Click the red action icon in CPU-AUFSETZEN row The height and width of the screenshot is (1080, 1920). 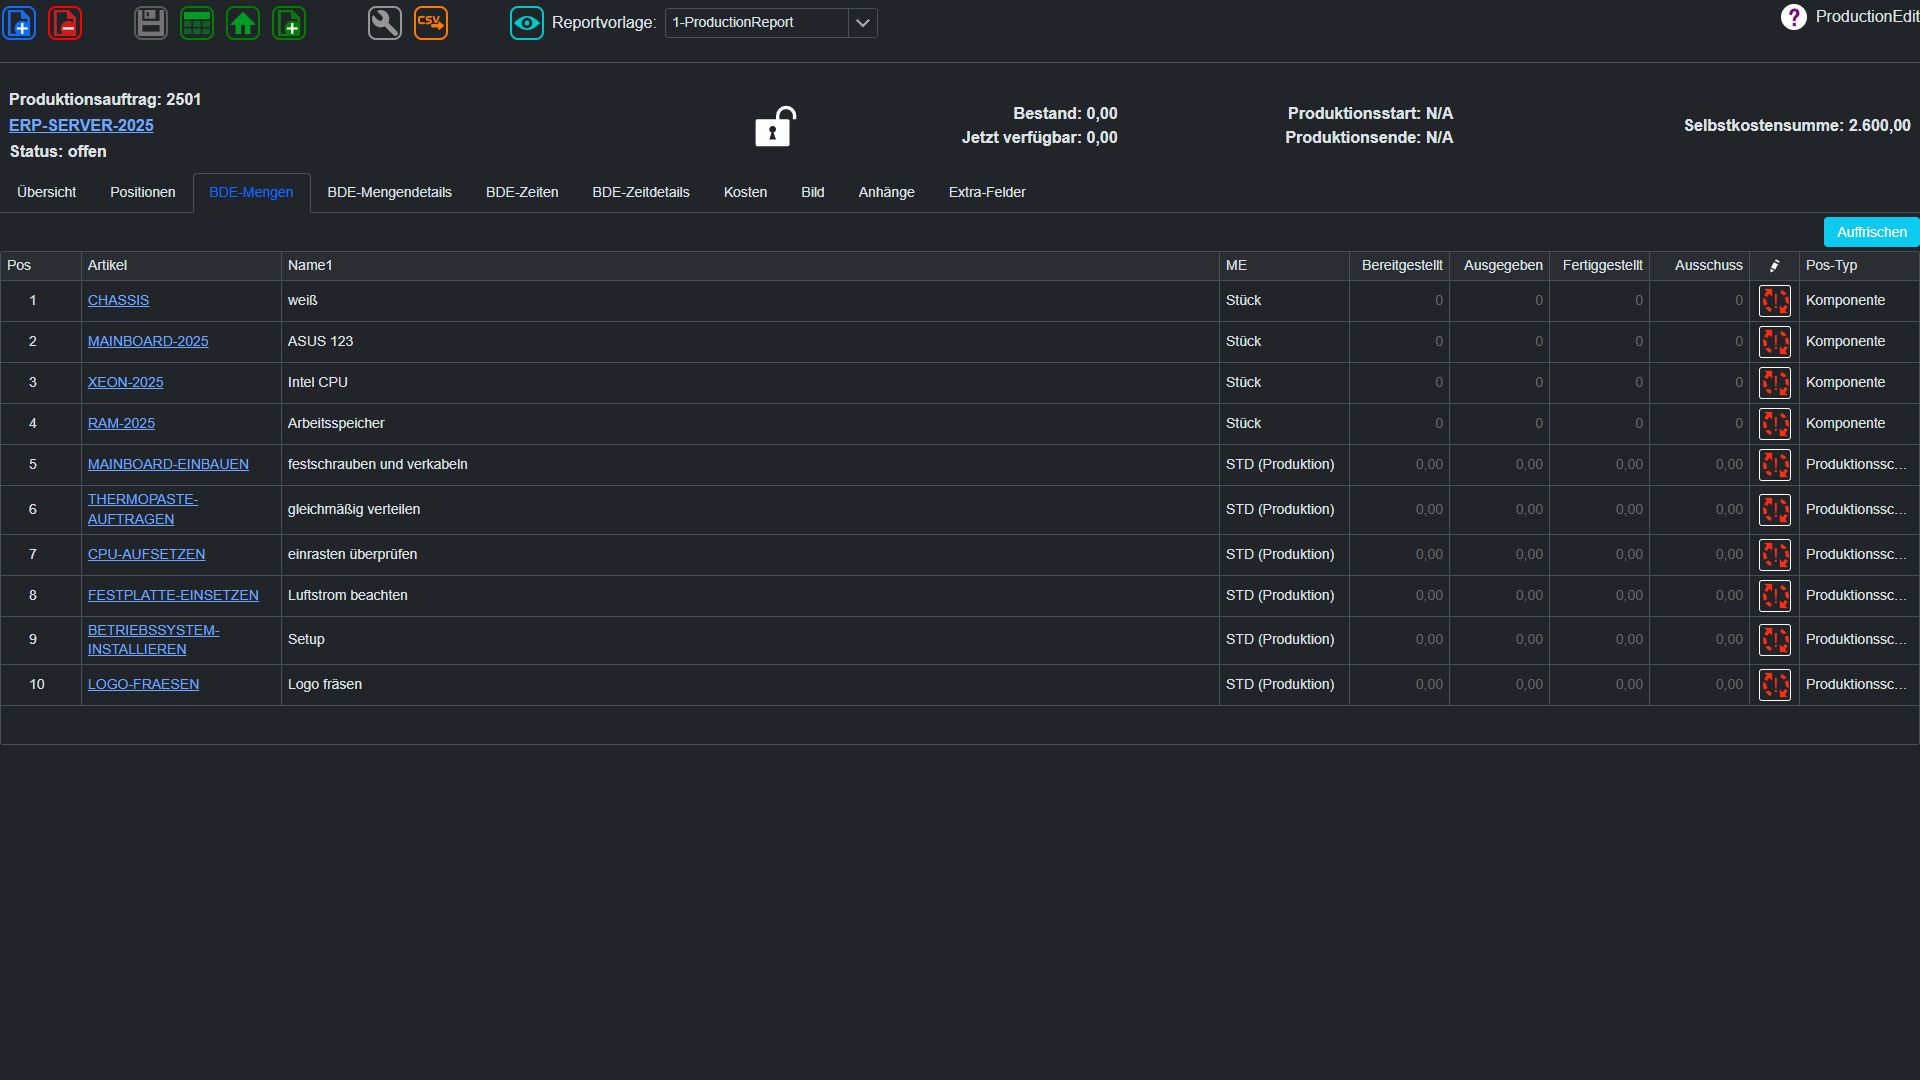coord(1775,555)
